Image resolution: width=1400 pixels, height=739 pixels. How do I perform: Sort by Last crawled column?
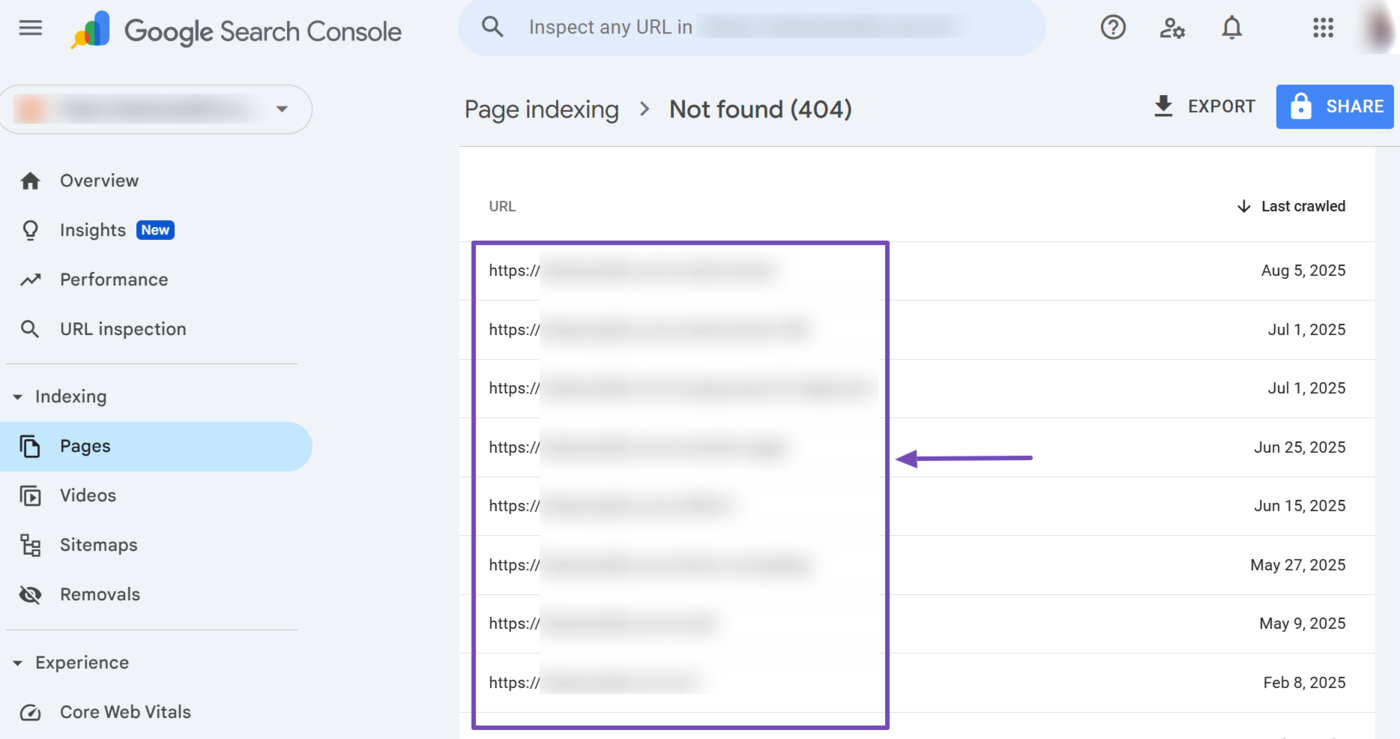click(x=1292, y=206)
